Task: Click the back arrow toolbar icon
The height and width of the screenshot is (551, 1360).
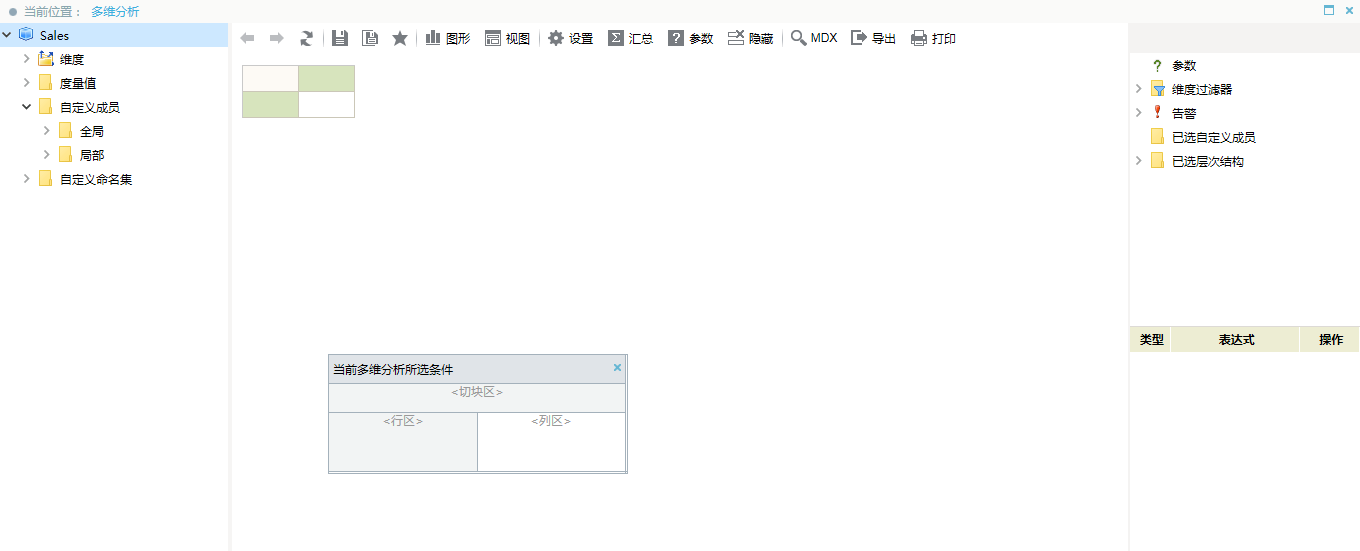Action: [247, 38]
